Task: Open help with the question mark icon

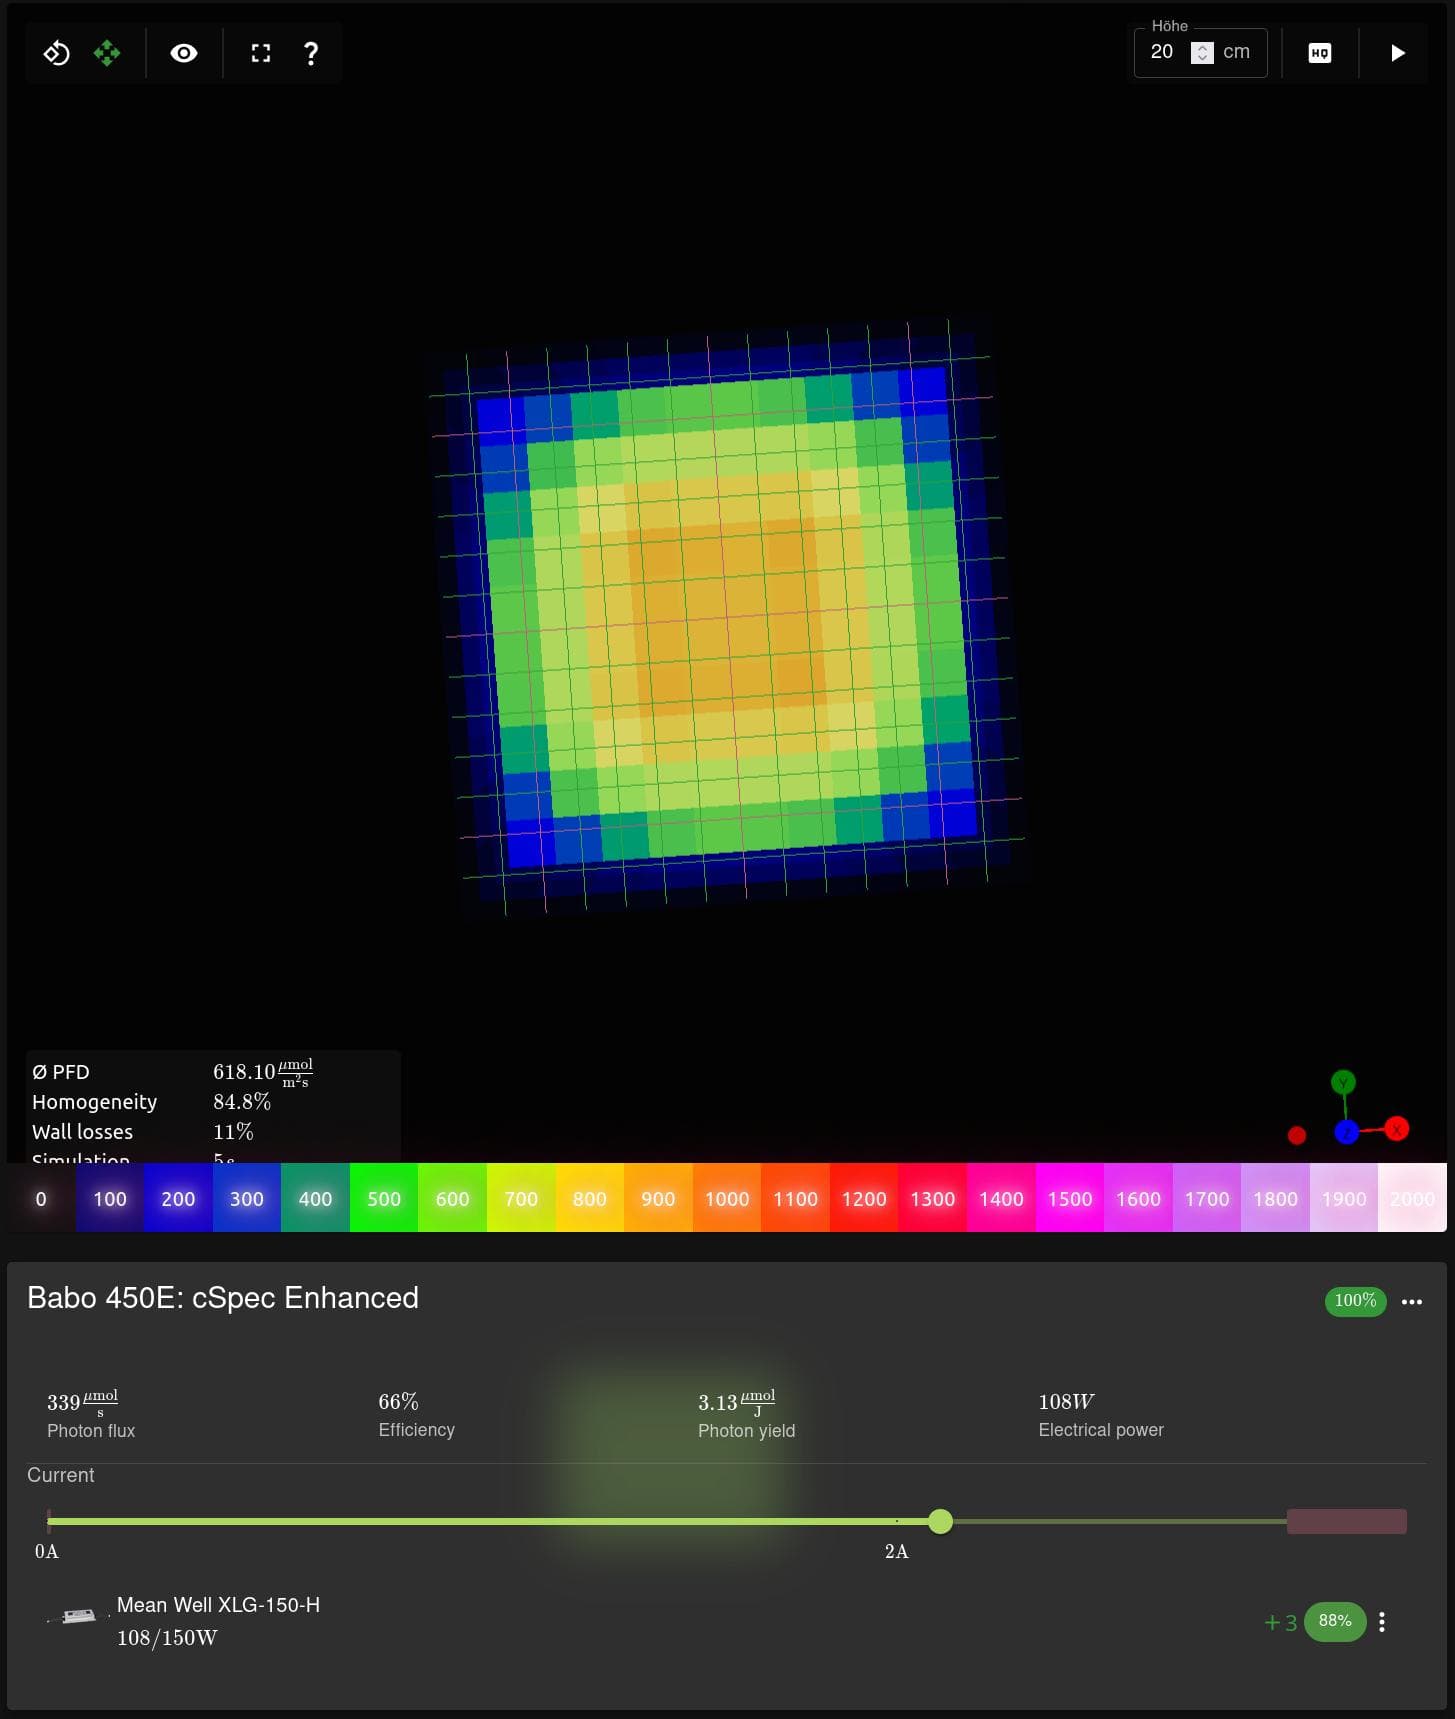Action: pyautogui.click(x=311, y=53)
